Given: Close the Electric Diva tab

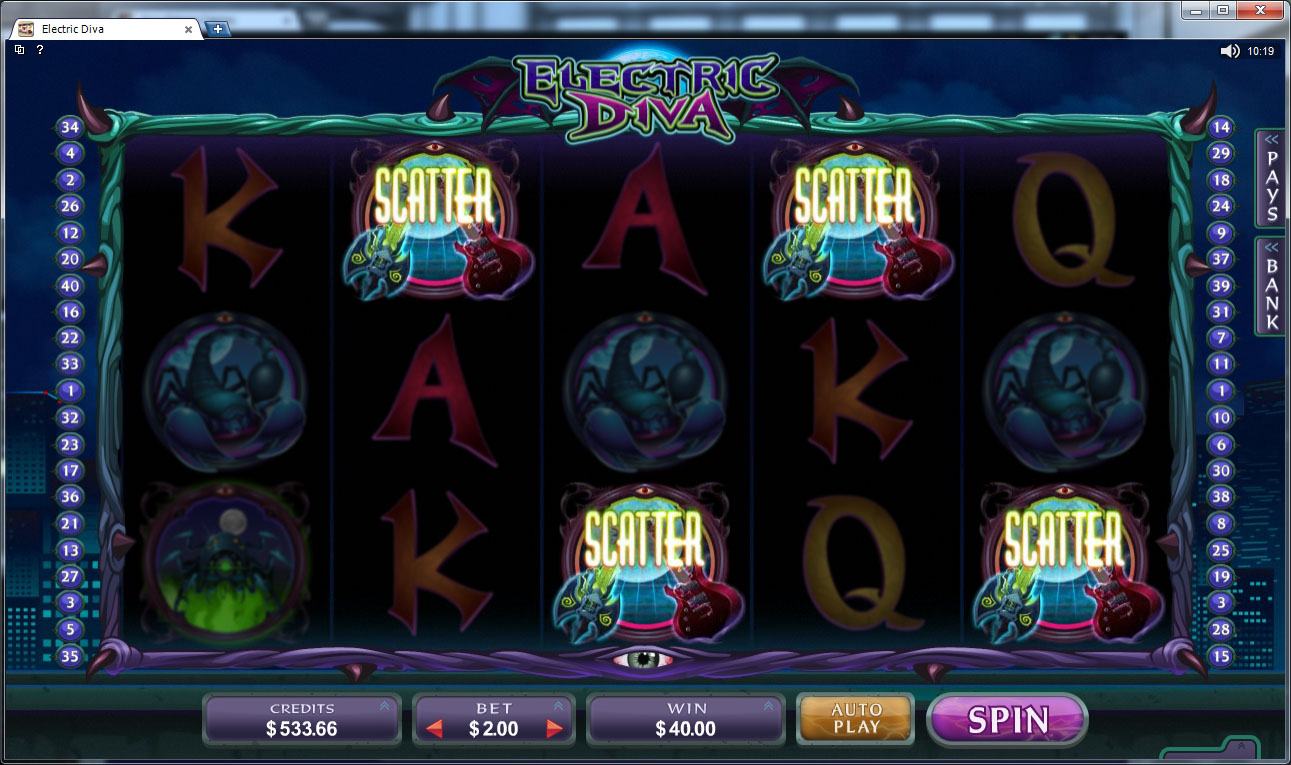Looking at the screenshot, I should click(188, 29).
